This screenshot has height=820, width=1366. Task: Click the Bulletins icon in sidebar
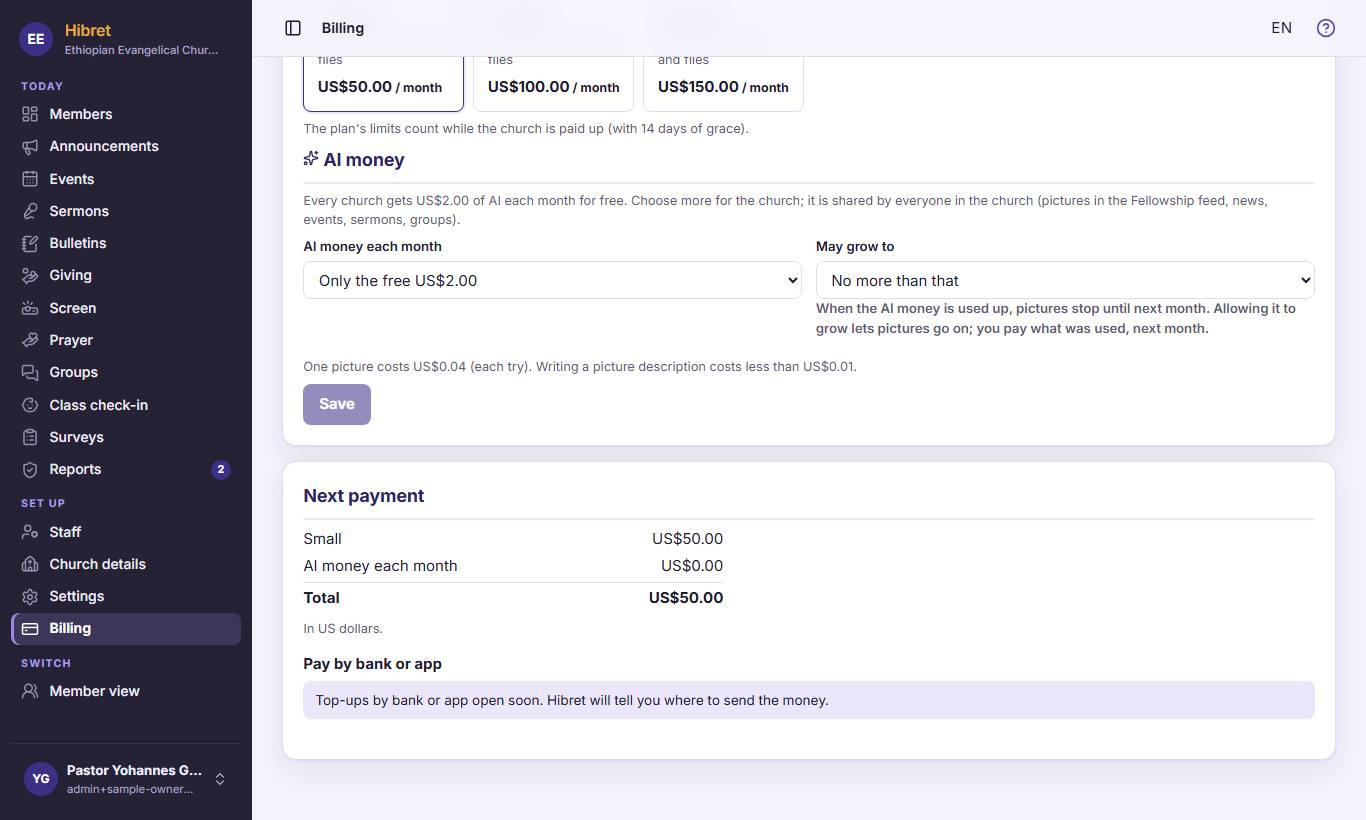click(x=30, y=243)
